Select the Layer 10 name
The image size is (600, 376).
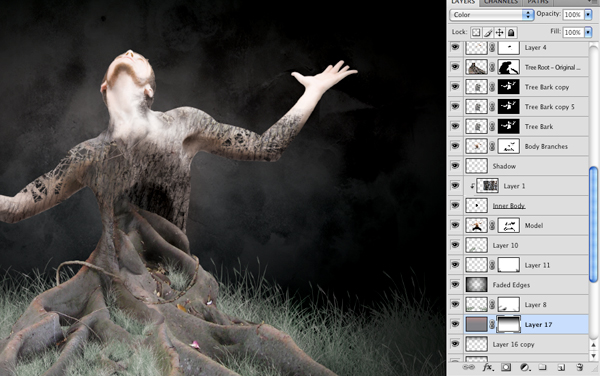(505, 246)
